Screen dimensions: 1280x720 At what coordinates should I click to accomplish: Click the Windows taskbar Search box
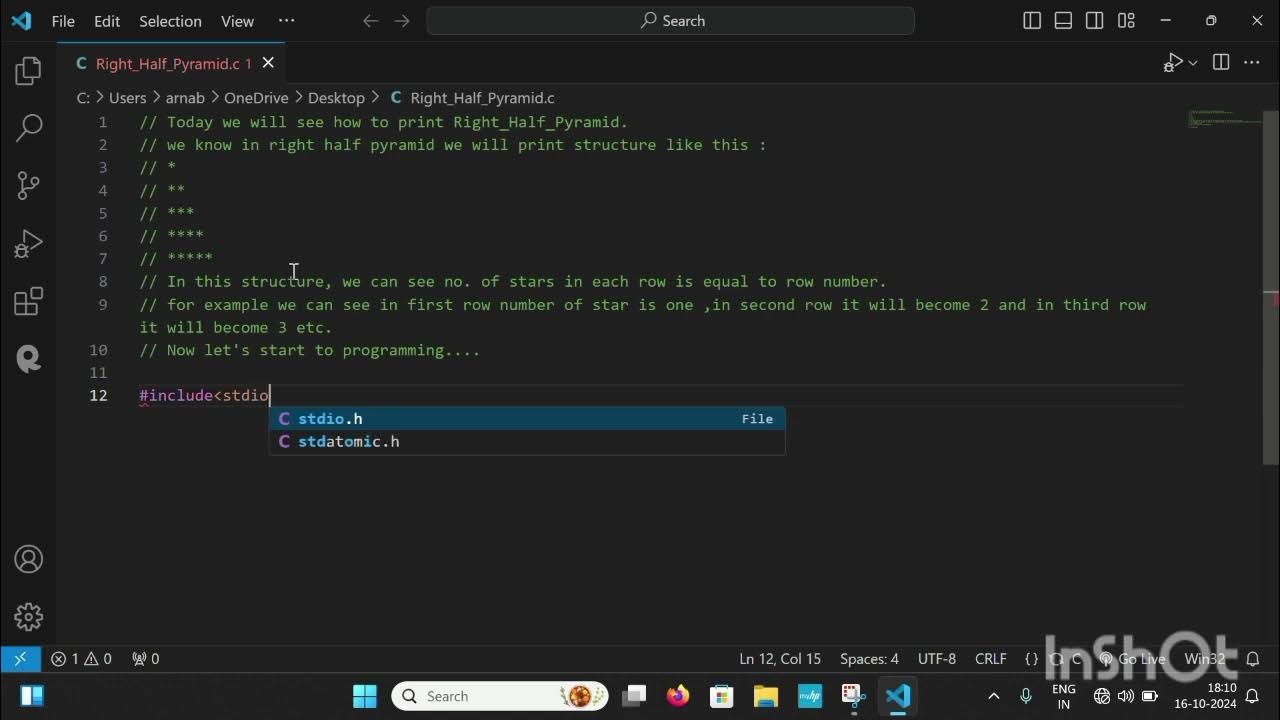(x=500, y=696)
